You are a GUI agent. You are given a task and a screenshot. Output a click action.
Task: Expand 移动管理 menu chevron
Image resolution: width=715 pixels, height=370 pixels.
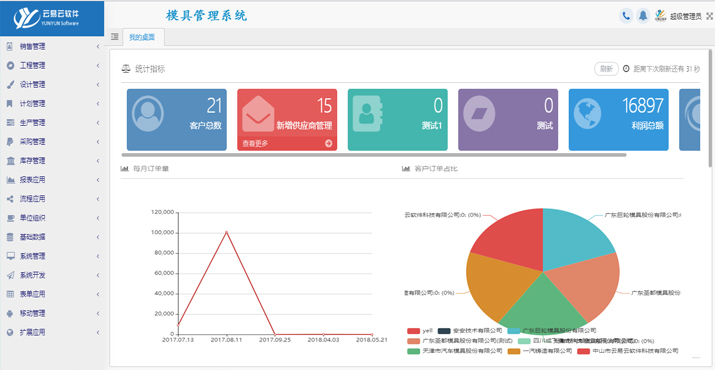[98, 313]
